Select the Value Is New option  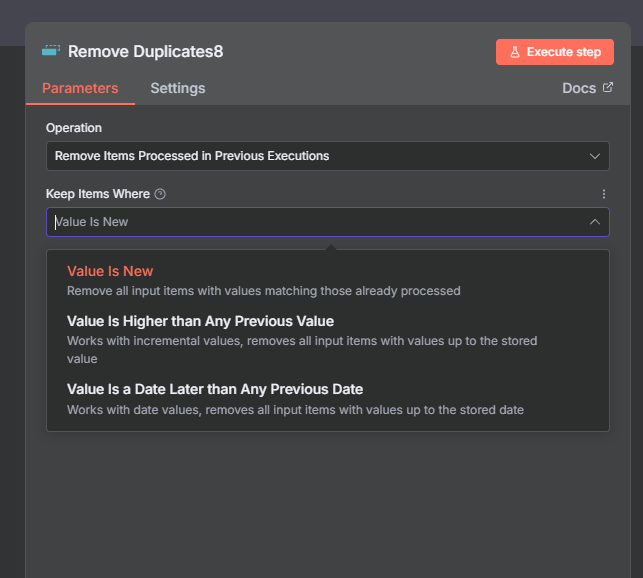(110, 271)
